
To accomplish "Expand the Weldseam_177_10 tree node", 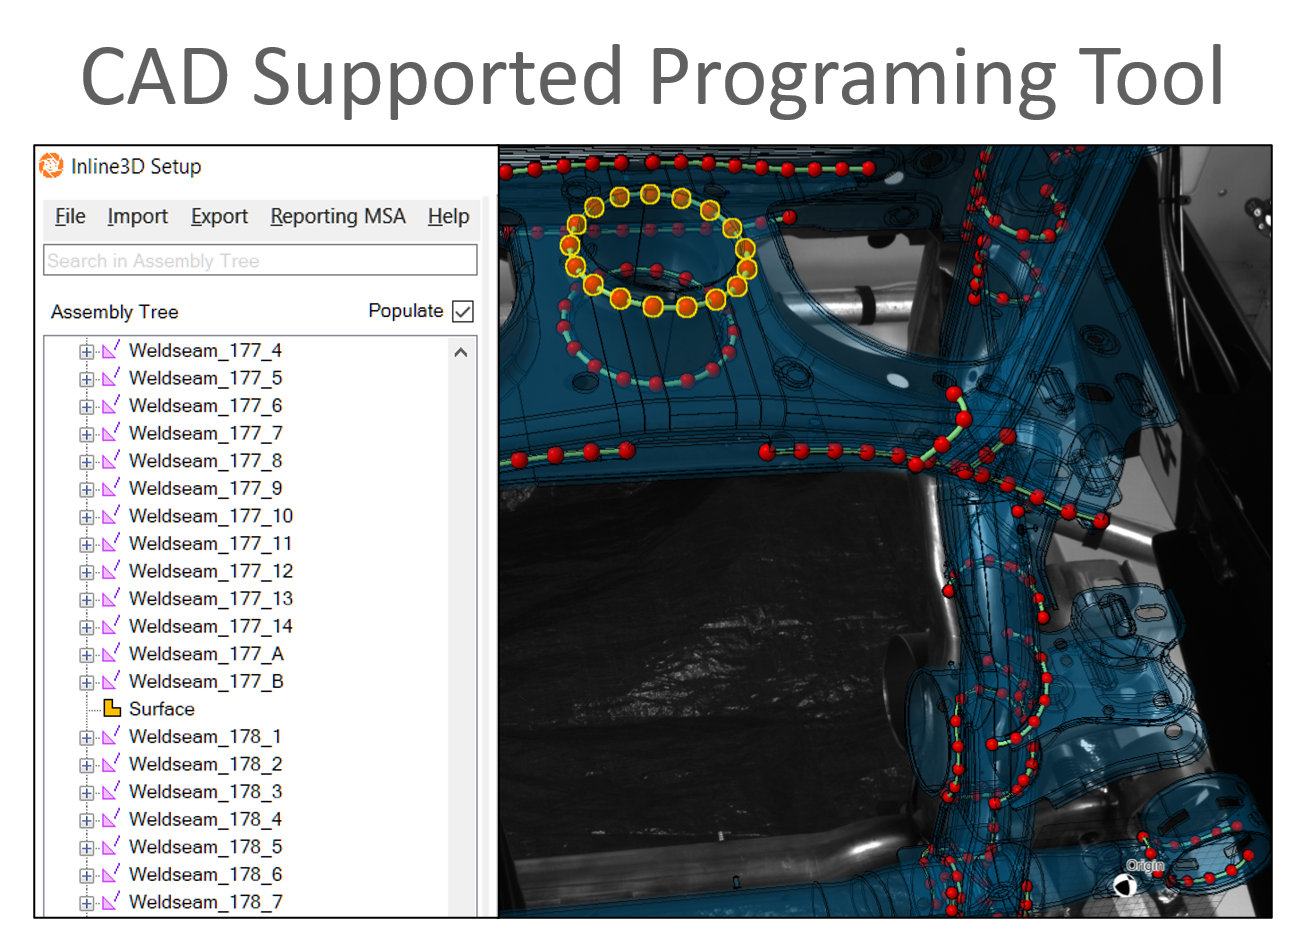I will click(87, 517).
